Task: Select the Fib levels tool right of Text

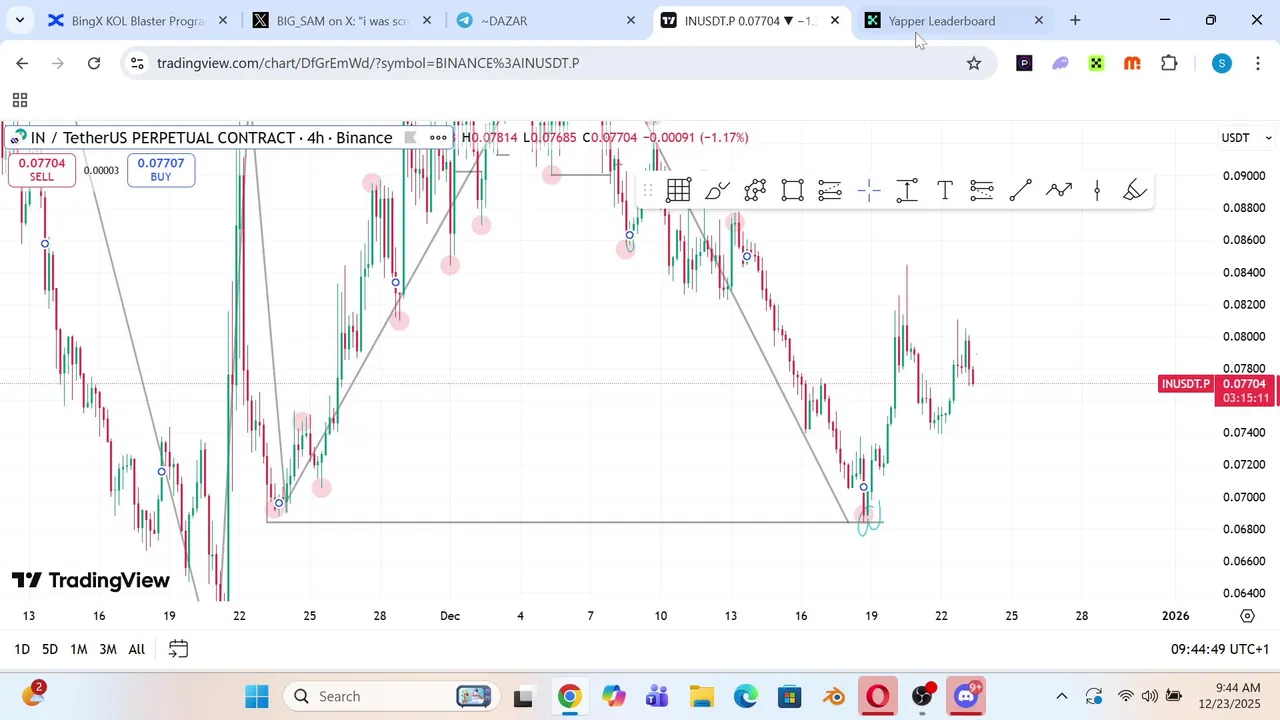Action: coord(982,190)
